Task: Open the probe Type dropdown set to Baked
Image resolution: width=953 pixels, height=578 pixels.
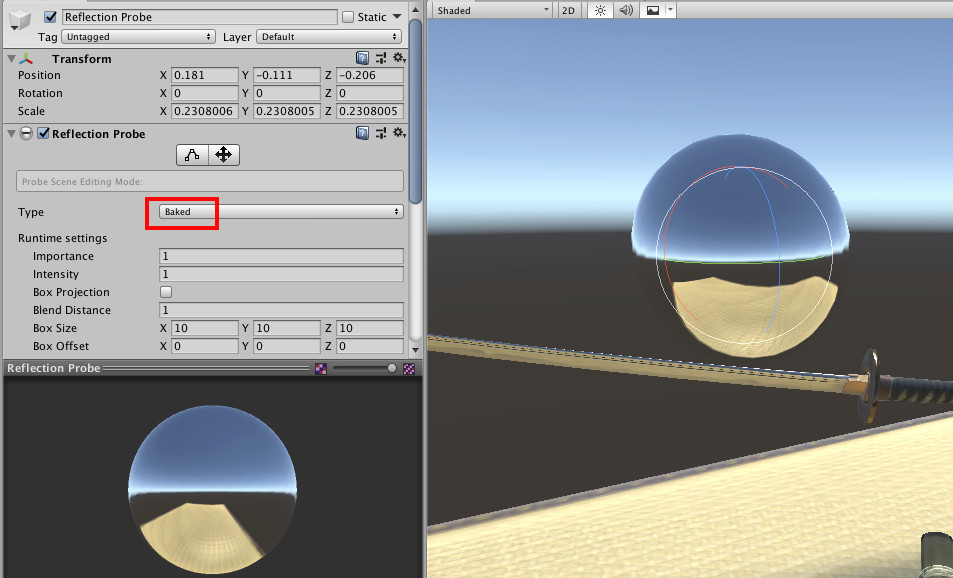Action: (x=281, y=212)
